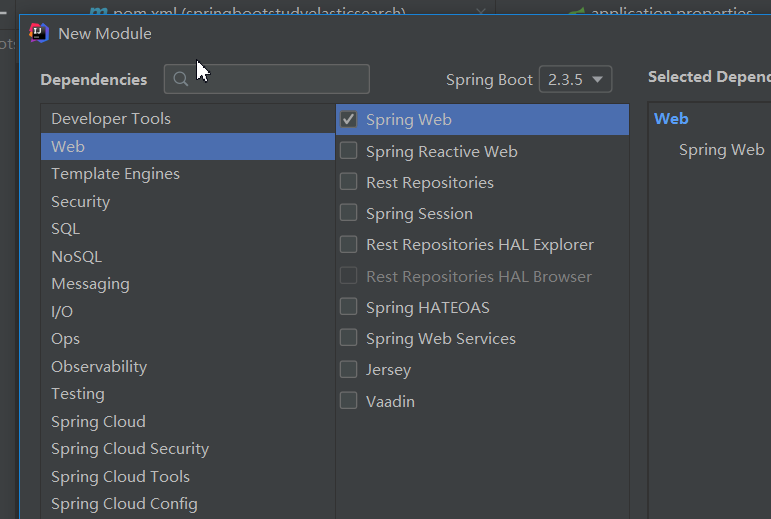
Task: Tick the Spring HATEOAS checkbox
Action: point(349,307)
